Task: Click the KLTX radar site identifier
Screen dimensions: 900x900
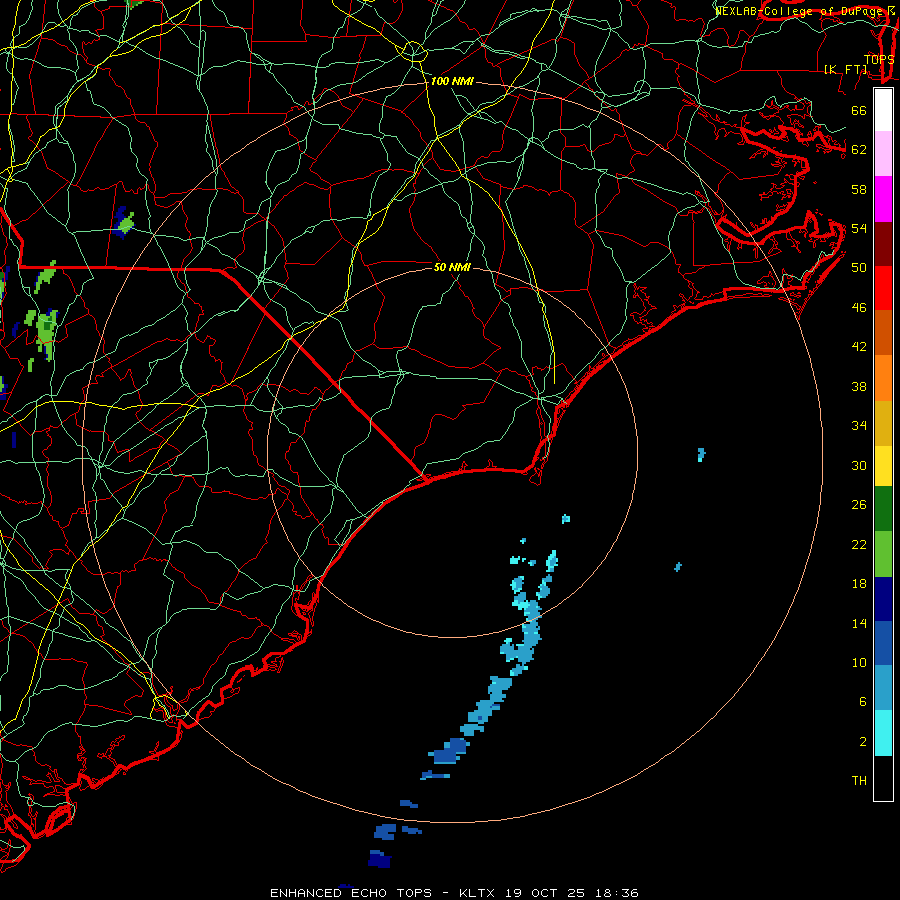Action: pyautogui.click(x=478, y=893)
